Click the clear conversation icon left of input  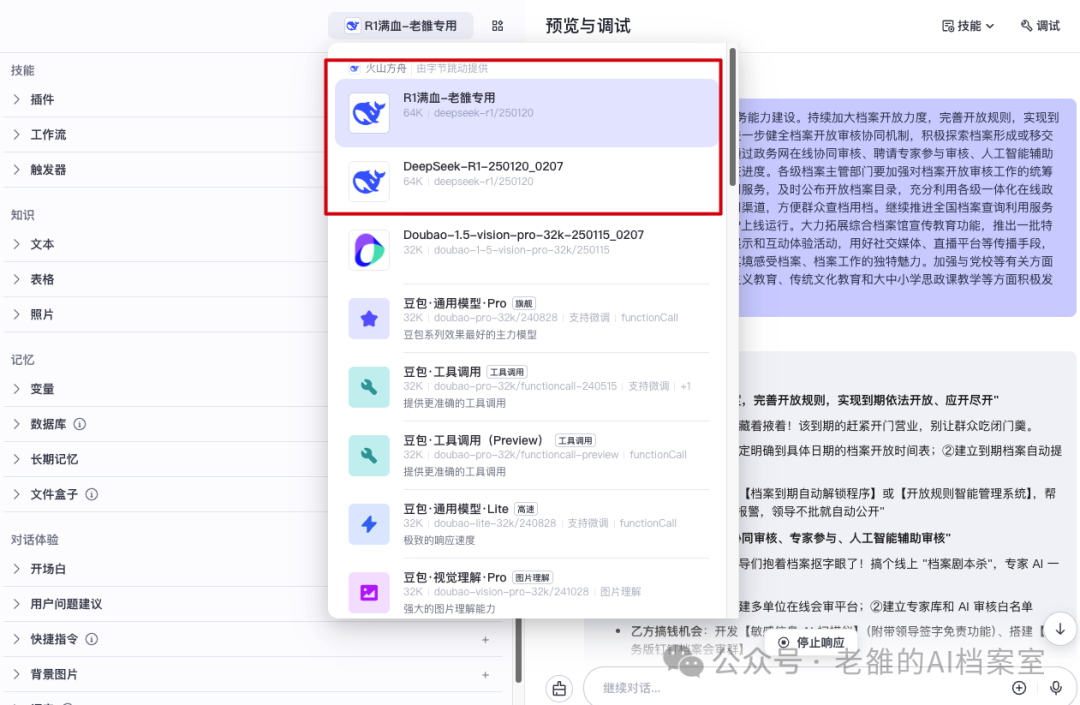559,688
